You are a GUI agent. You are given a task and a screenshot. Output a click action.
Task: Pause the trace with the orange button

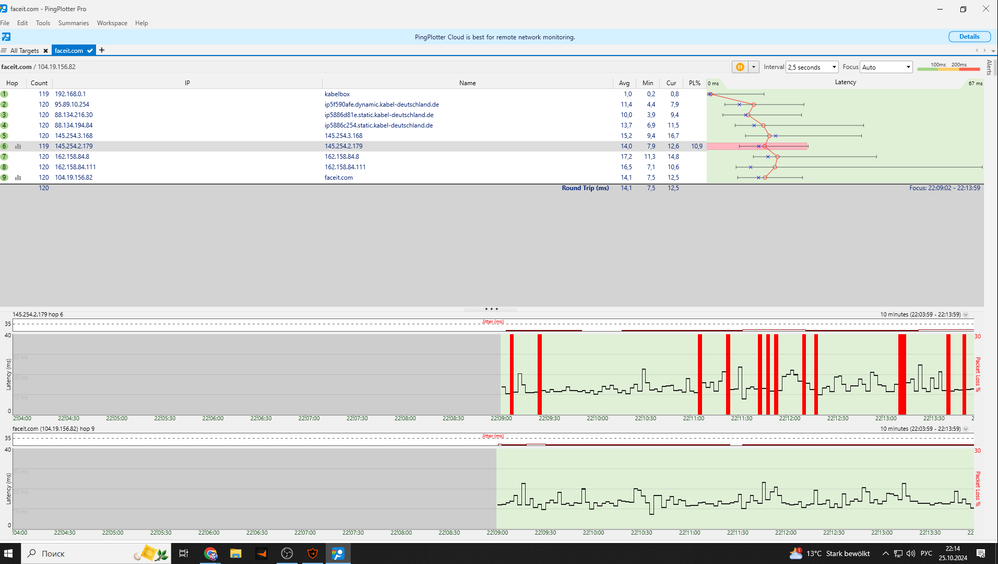coord(741,67)
